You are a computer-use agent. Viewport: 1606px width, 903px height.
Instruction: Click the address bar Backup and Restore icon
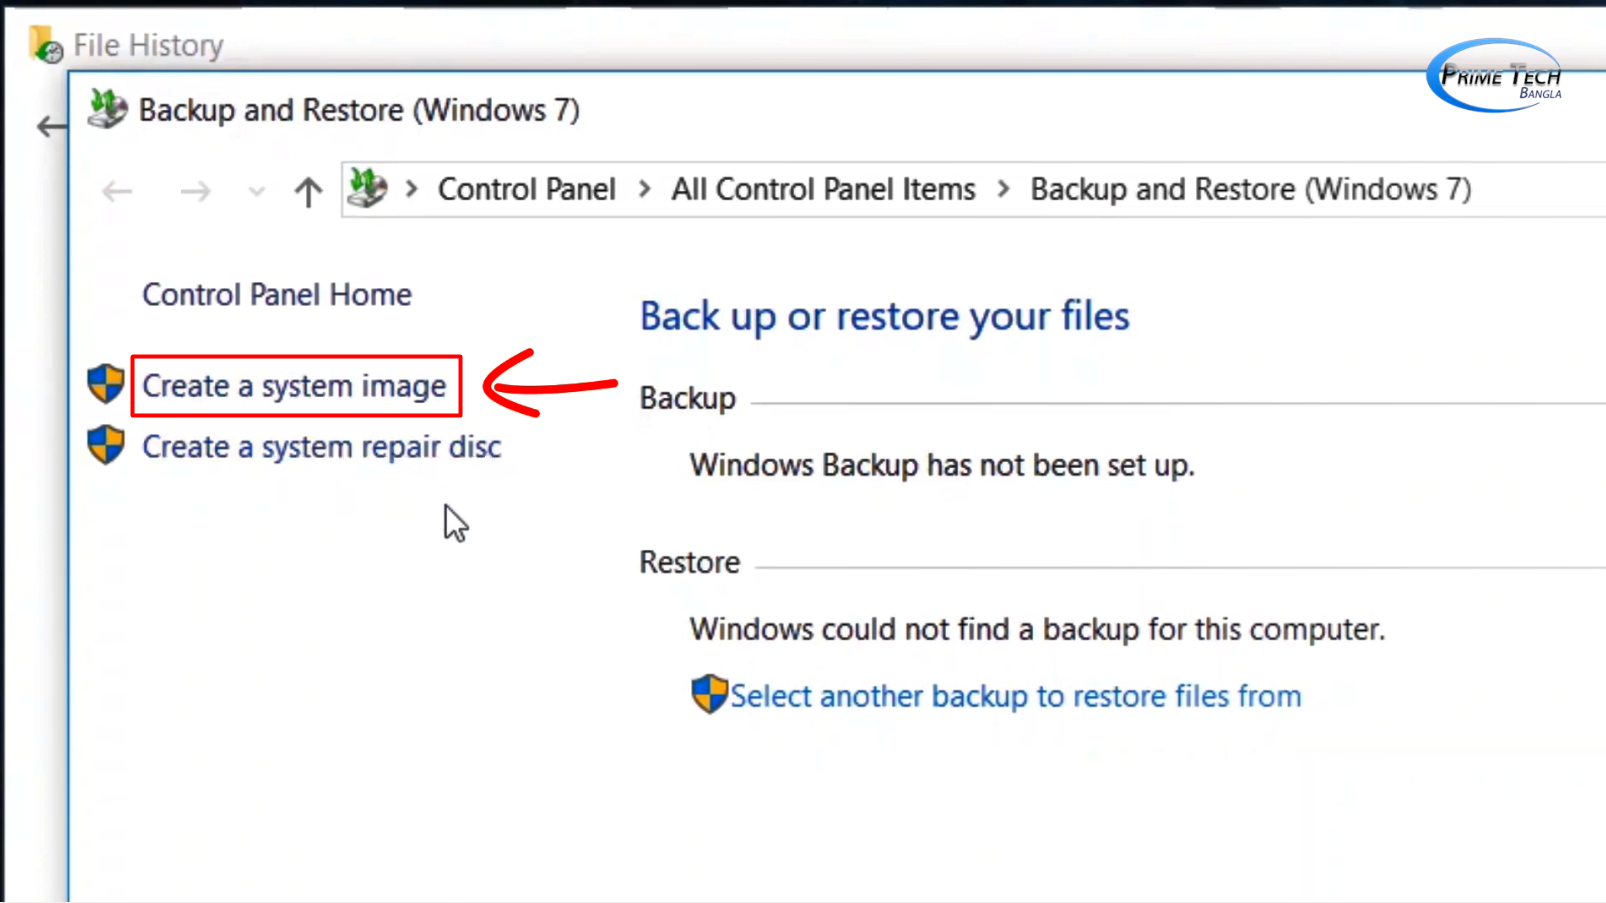pos(367,189)
